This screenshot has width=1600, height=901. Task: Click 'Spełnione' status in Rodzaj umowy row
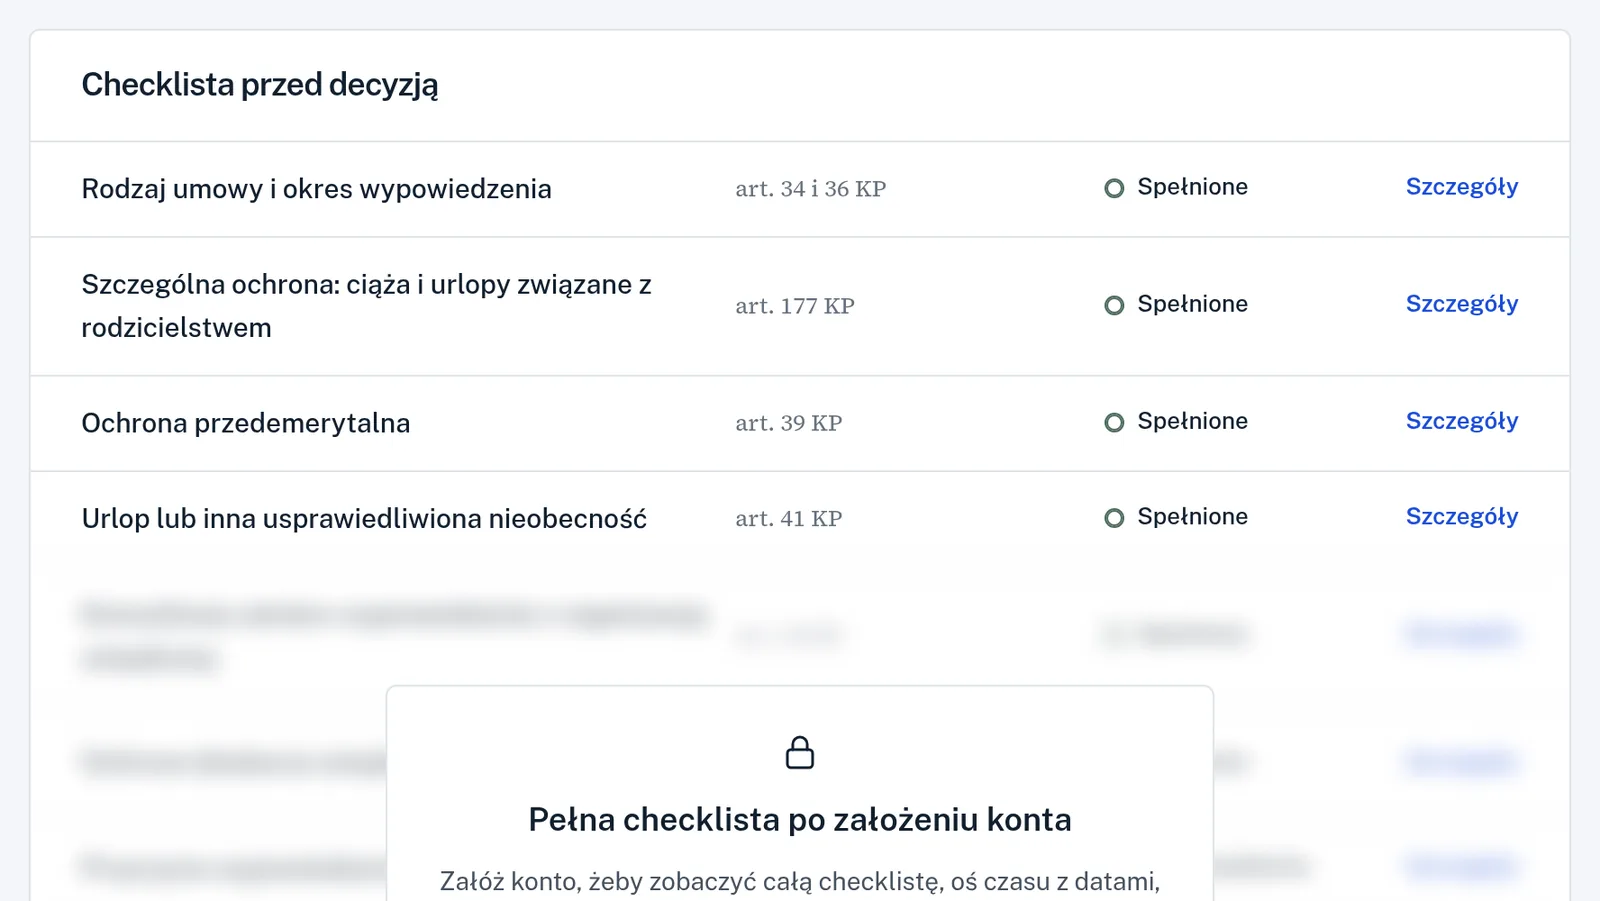point(1192,187)
